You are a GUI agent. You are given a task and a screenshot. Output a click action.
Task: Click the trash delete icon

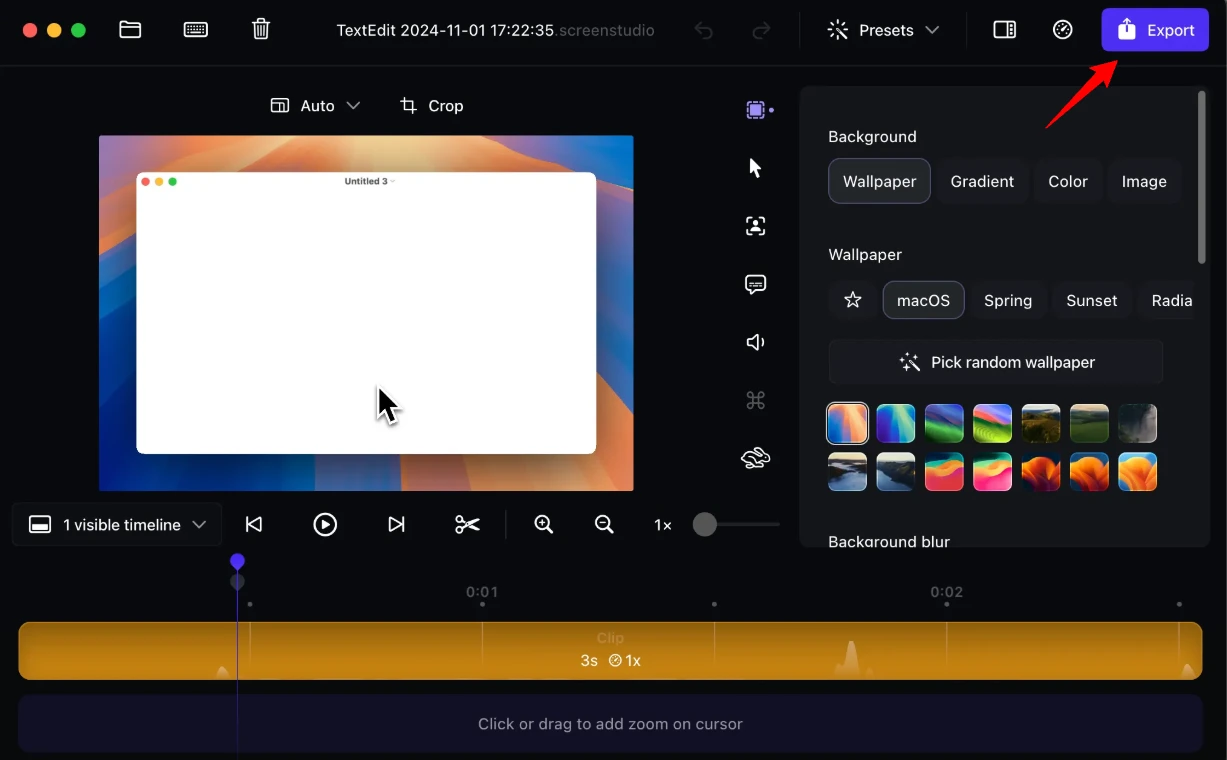(261, 29)
